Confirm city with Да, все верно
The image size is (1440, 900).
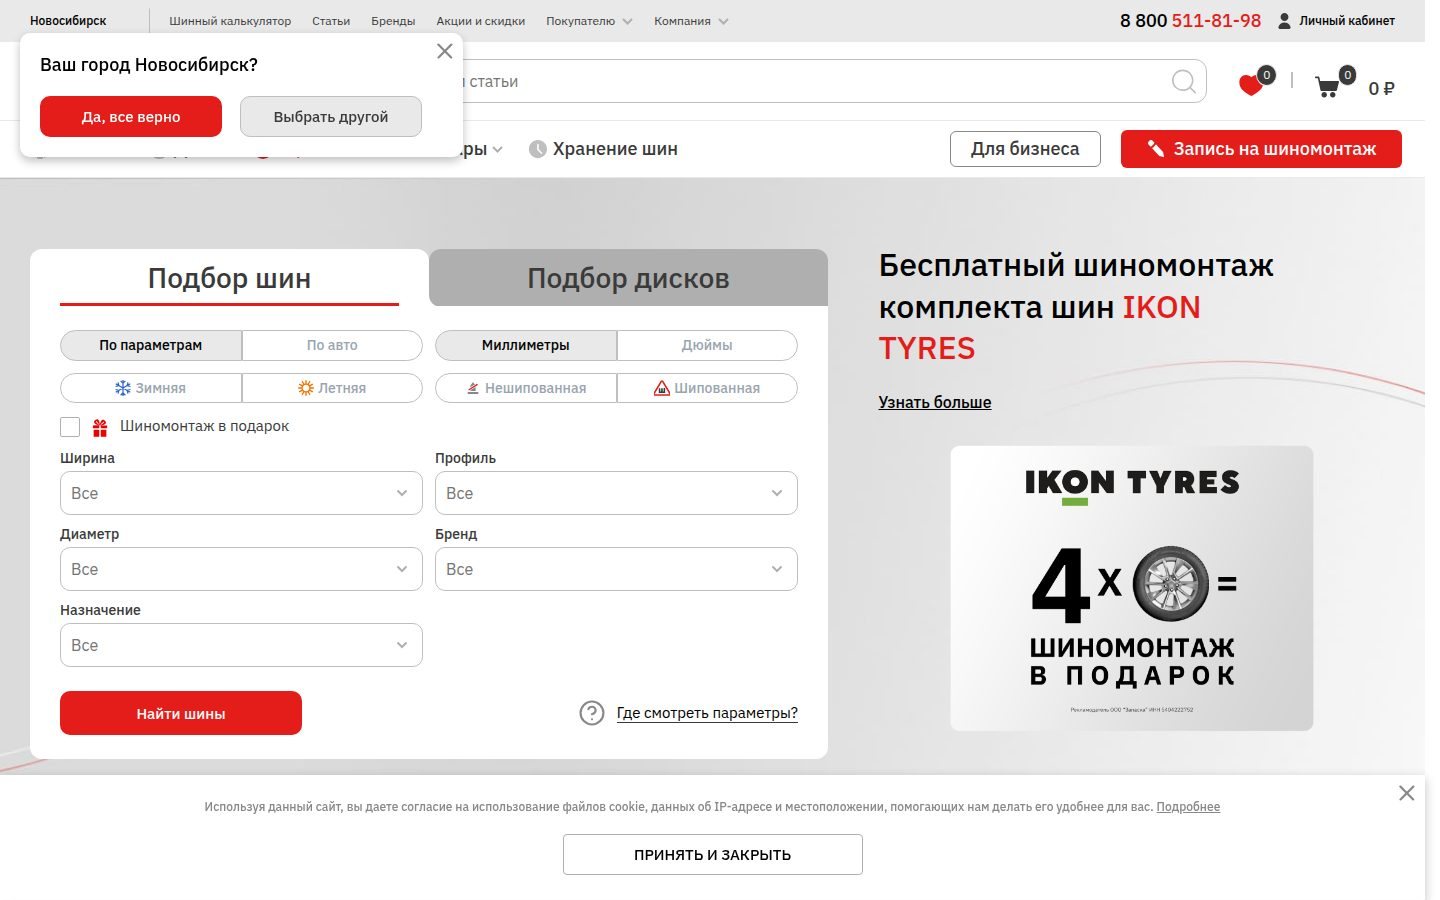point(131,116)
